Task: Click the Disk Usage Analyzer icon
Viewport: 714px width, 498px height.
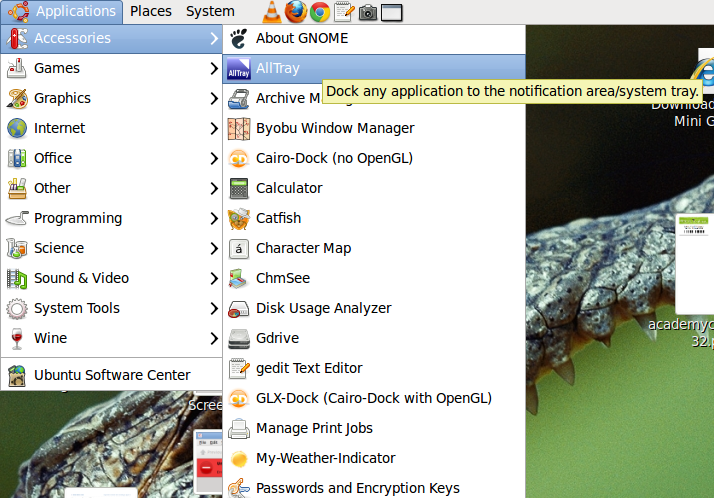Action: [239, 309]
